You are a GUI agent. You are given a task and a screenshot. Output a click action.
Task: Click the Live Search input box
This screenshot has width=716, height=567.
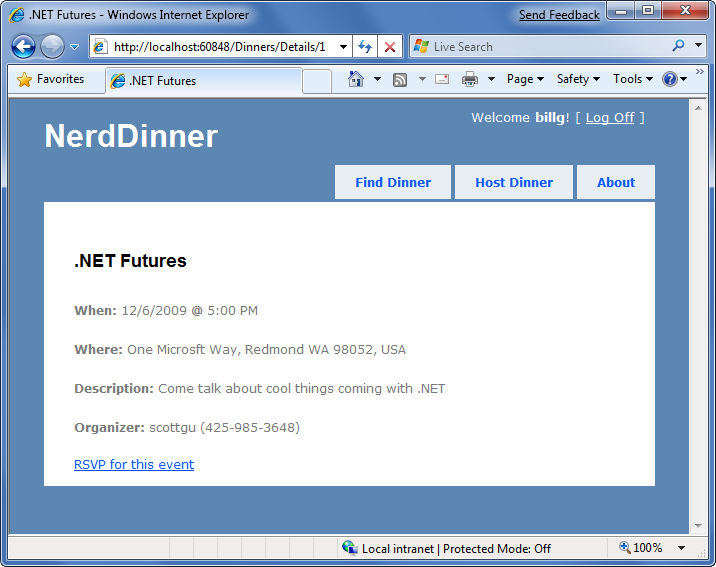541,47
